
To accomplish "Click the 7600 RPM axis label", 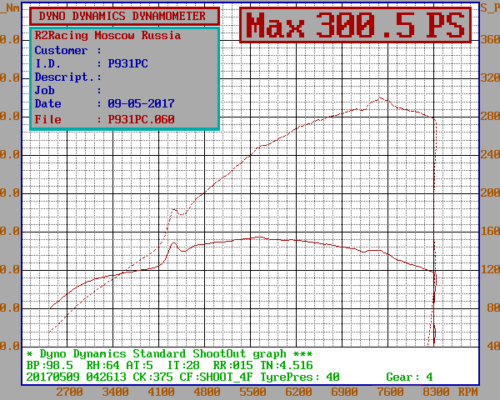I will 390,392.
